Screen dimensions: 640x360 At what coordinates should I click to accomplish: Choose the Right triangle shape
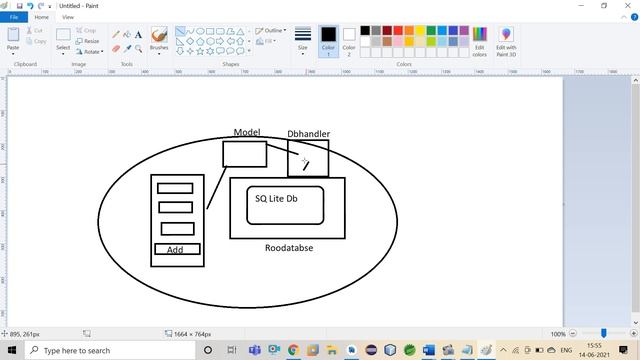[x=180, y=41]
